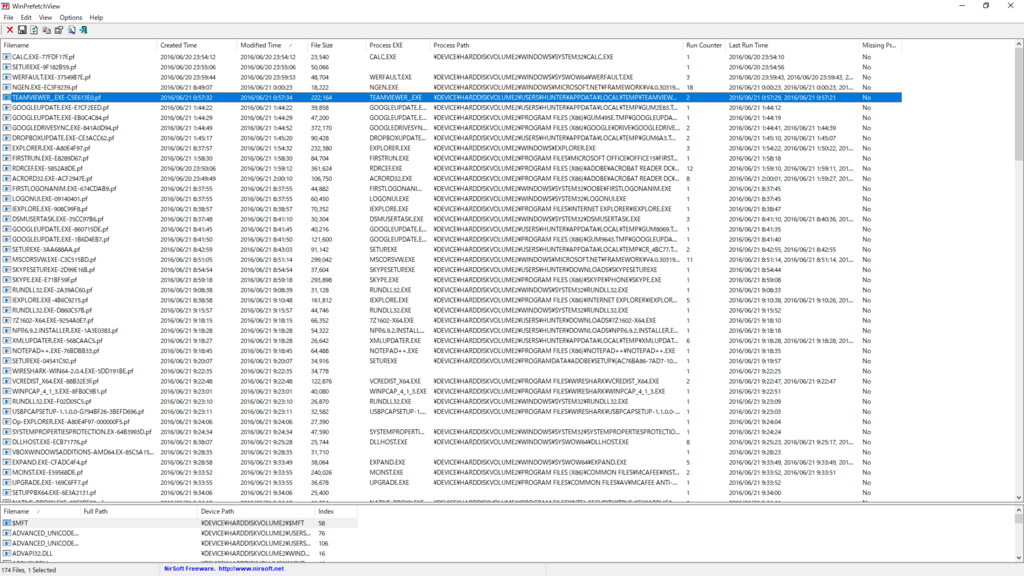Select the SKYPESETUP.EXE-2D99E16B.pf filename
The height and width of the screenshot is (576, 1024).
click(54, 270)
